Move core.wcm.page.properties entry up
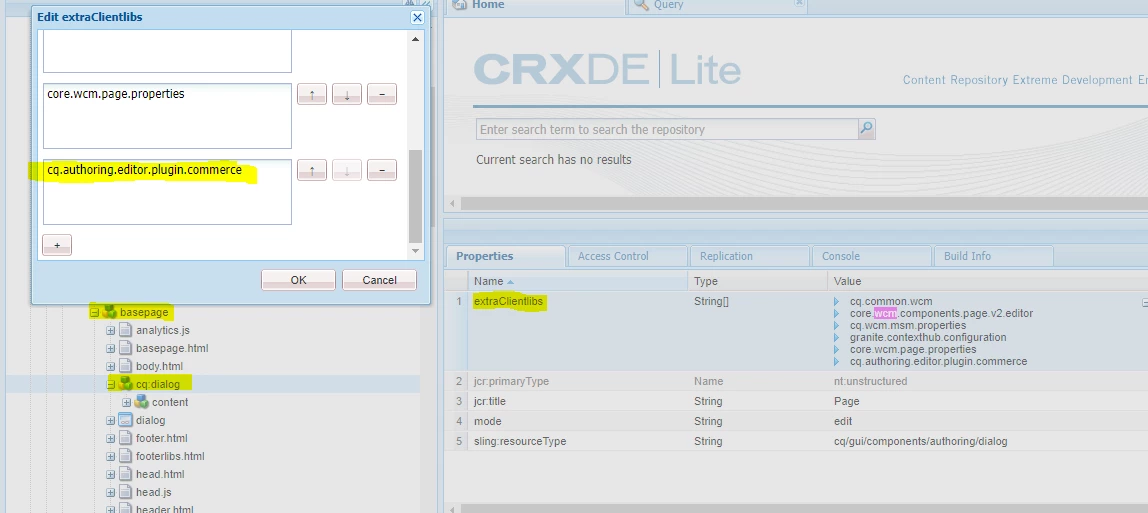Screen dimensions: 1148x513 (312, 94)
